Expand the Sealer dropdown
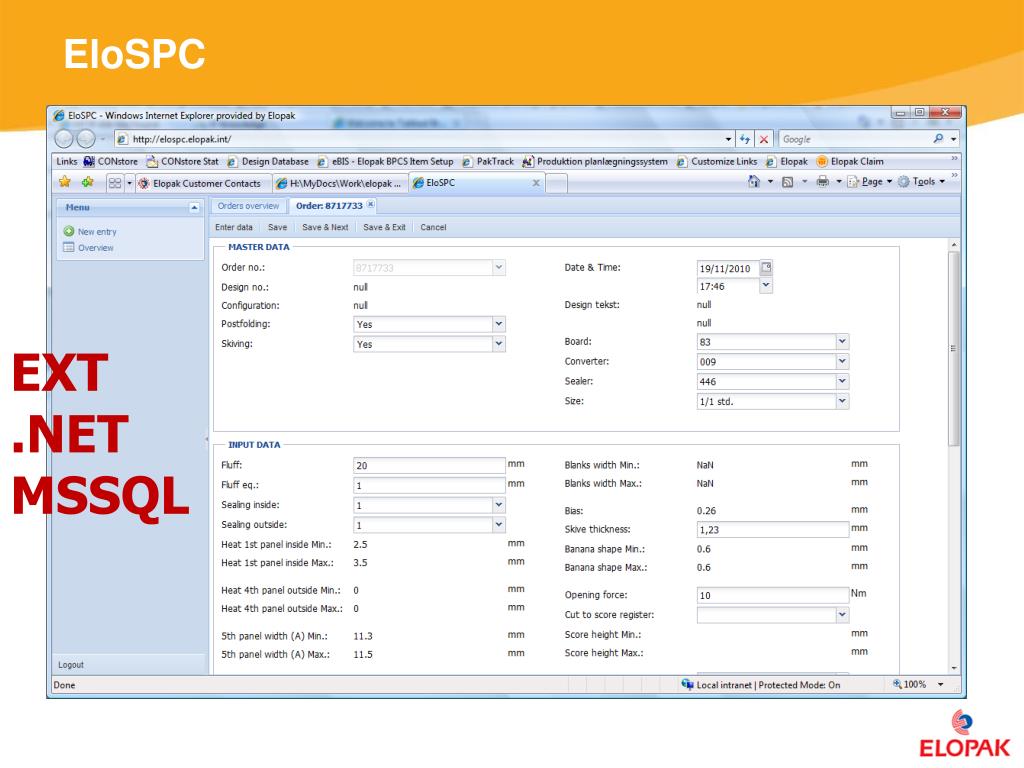This screenshot has width=1024, height=768. (842, 381)
